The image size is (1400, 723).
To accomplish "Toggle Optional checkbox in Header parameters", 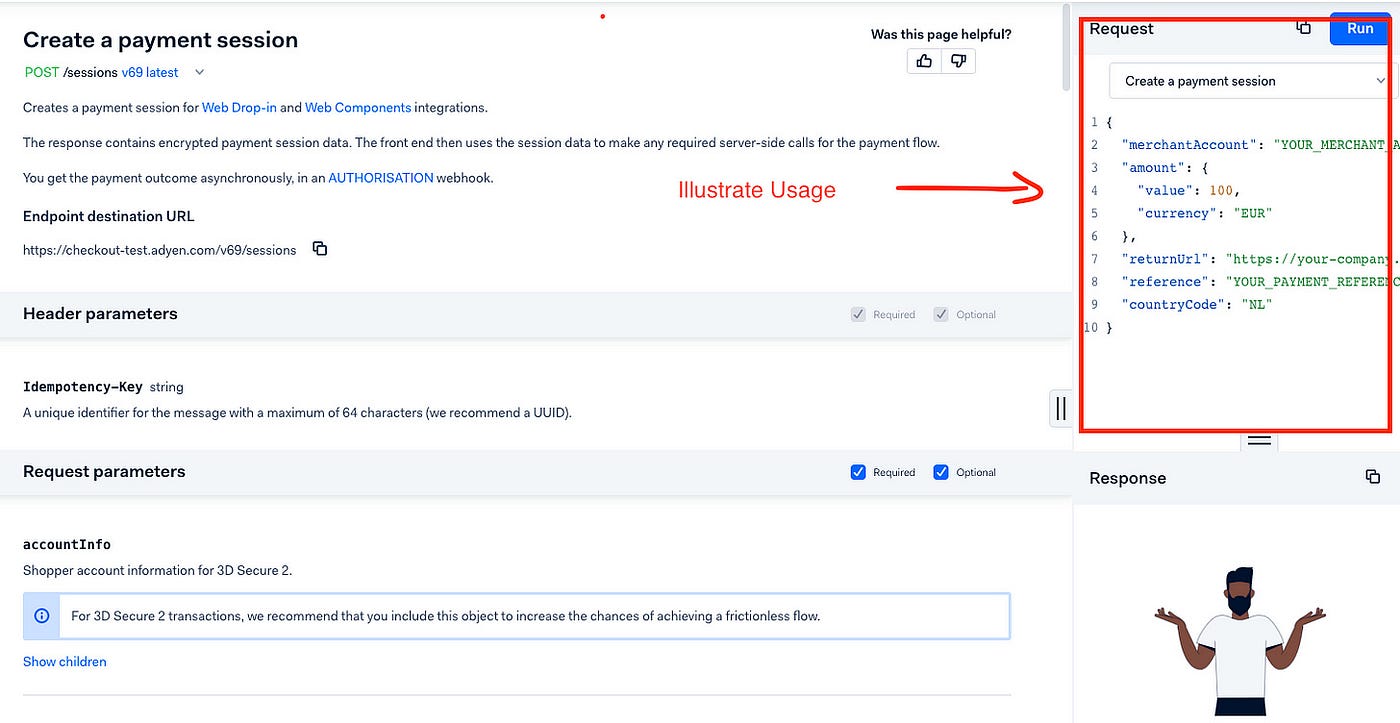I will (x=941, y=314).
